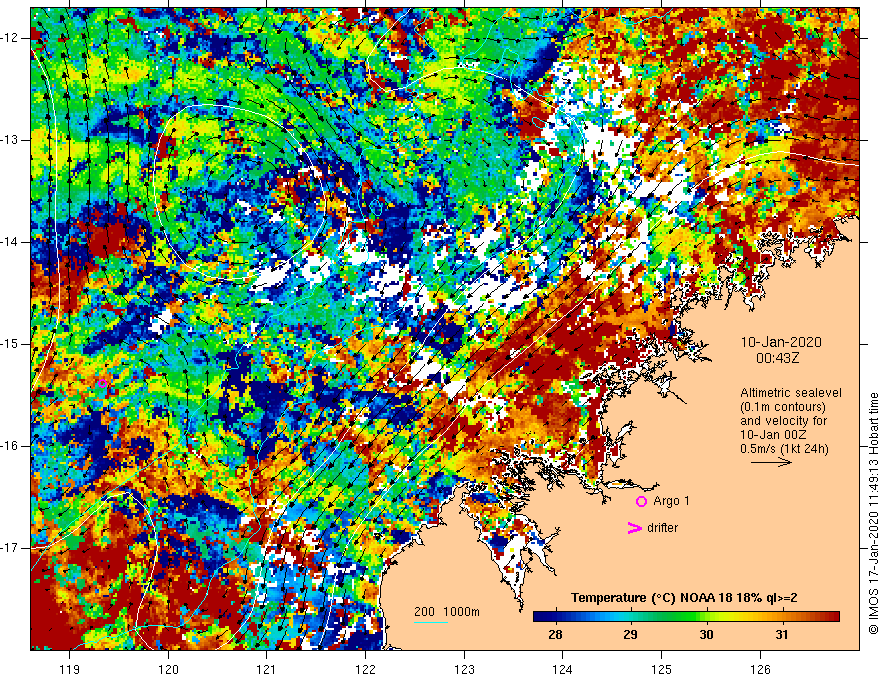Click the 'drifter' legend label
Screen dimensions: 880x680
click(x=662, y=528)
